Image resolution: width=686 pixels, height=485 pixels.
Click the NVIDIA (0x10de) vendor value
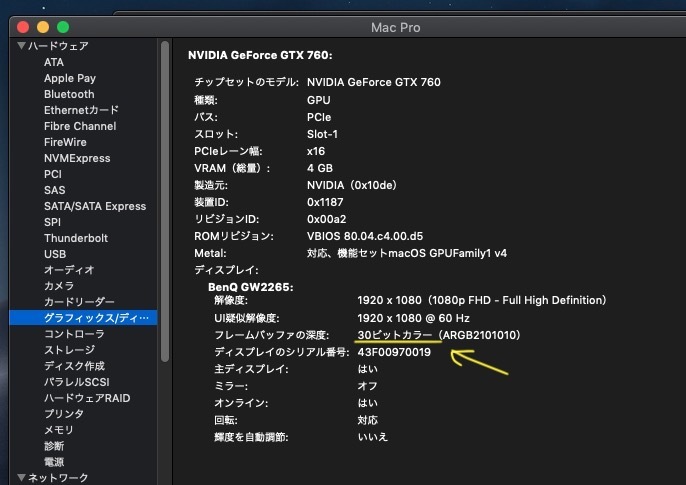[x=352, y=185]
